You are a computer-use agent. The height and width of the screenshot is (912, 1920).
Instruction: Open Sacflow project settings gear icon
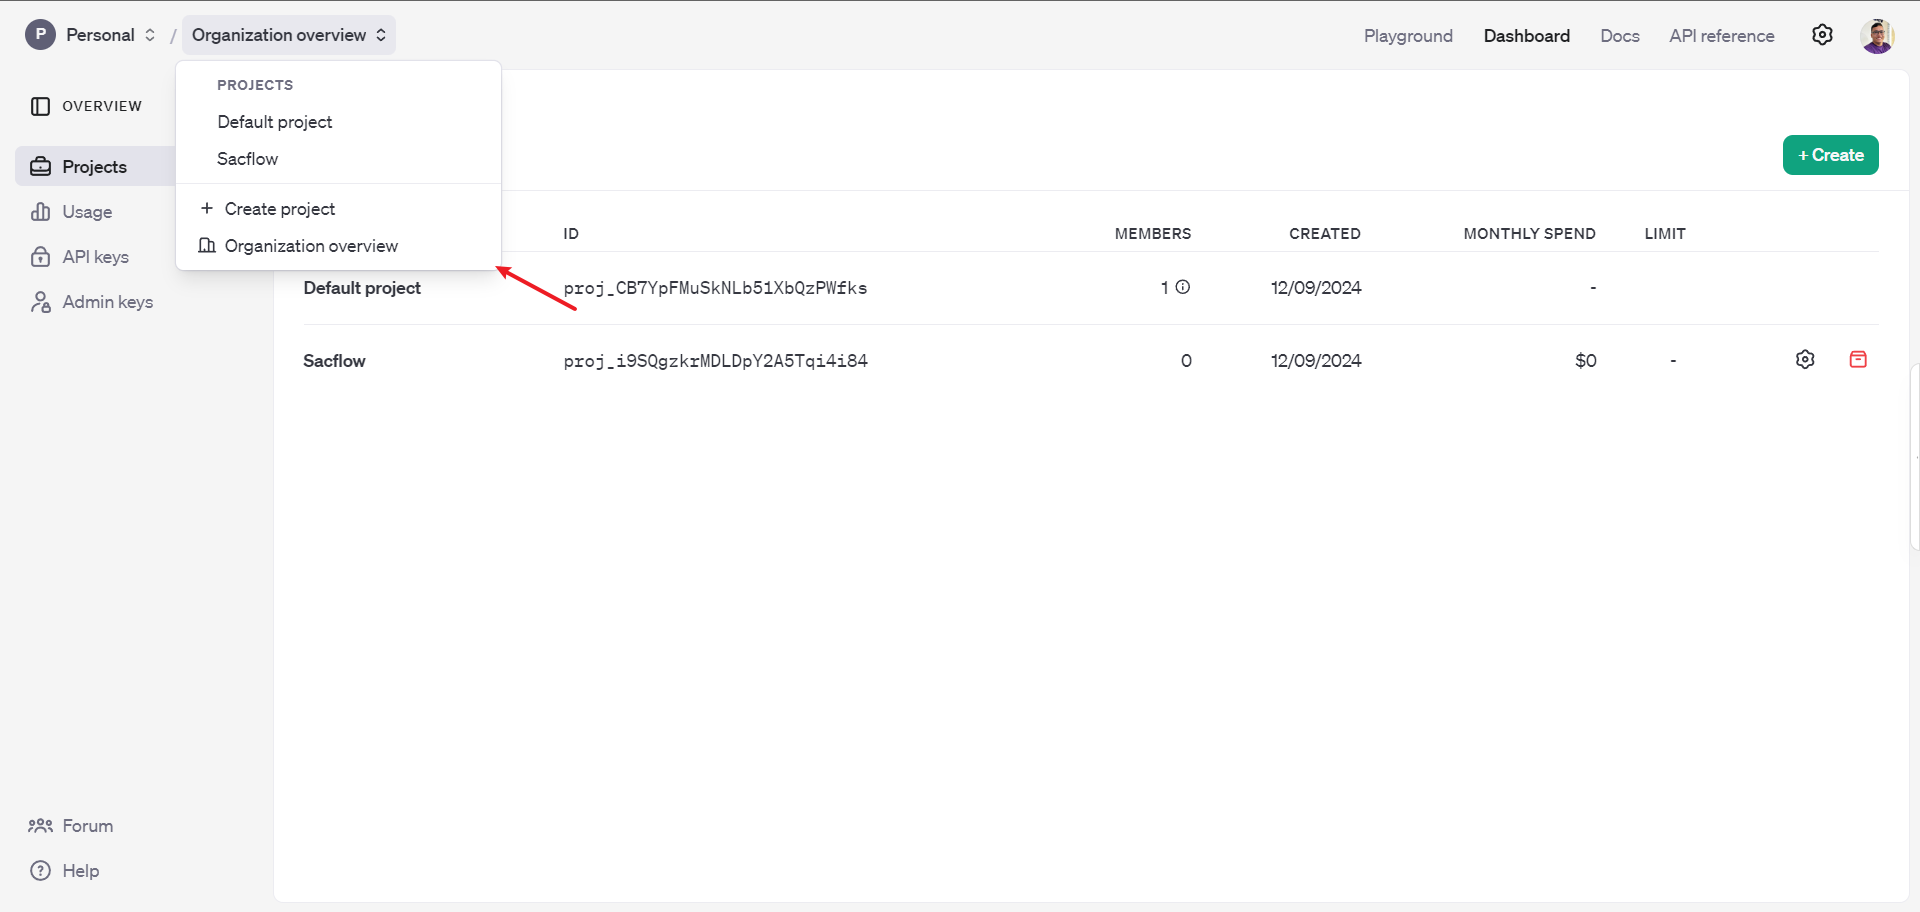pos(1805,360)
